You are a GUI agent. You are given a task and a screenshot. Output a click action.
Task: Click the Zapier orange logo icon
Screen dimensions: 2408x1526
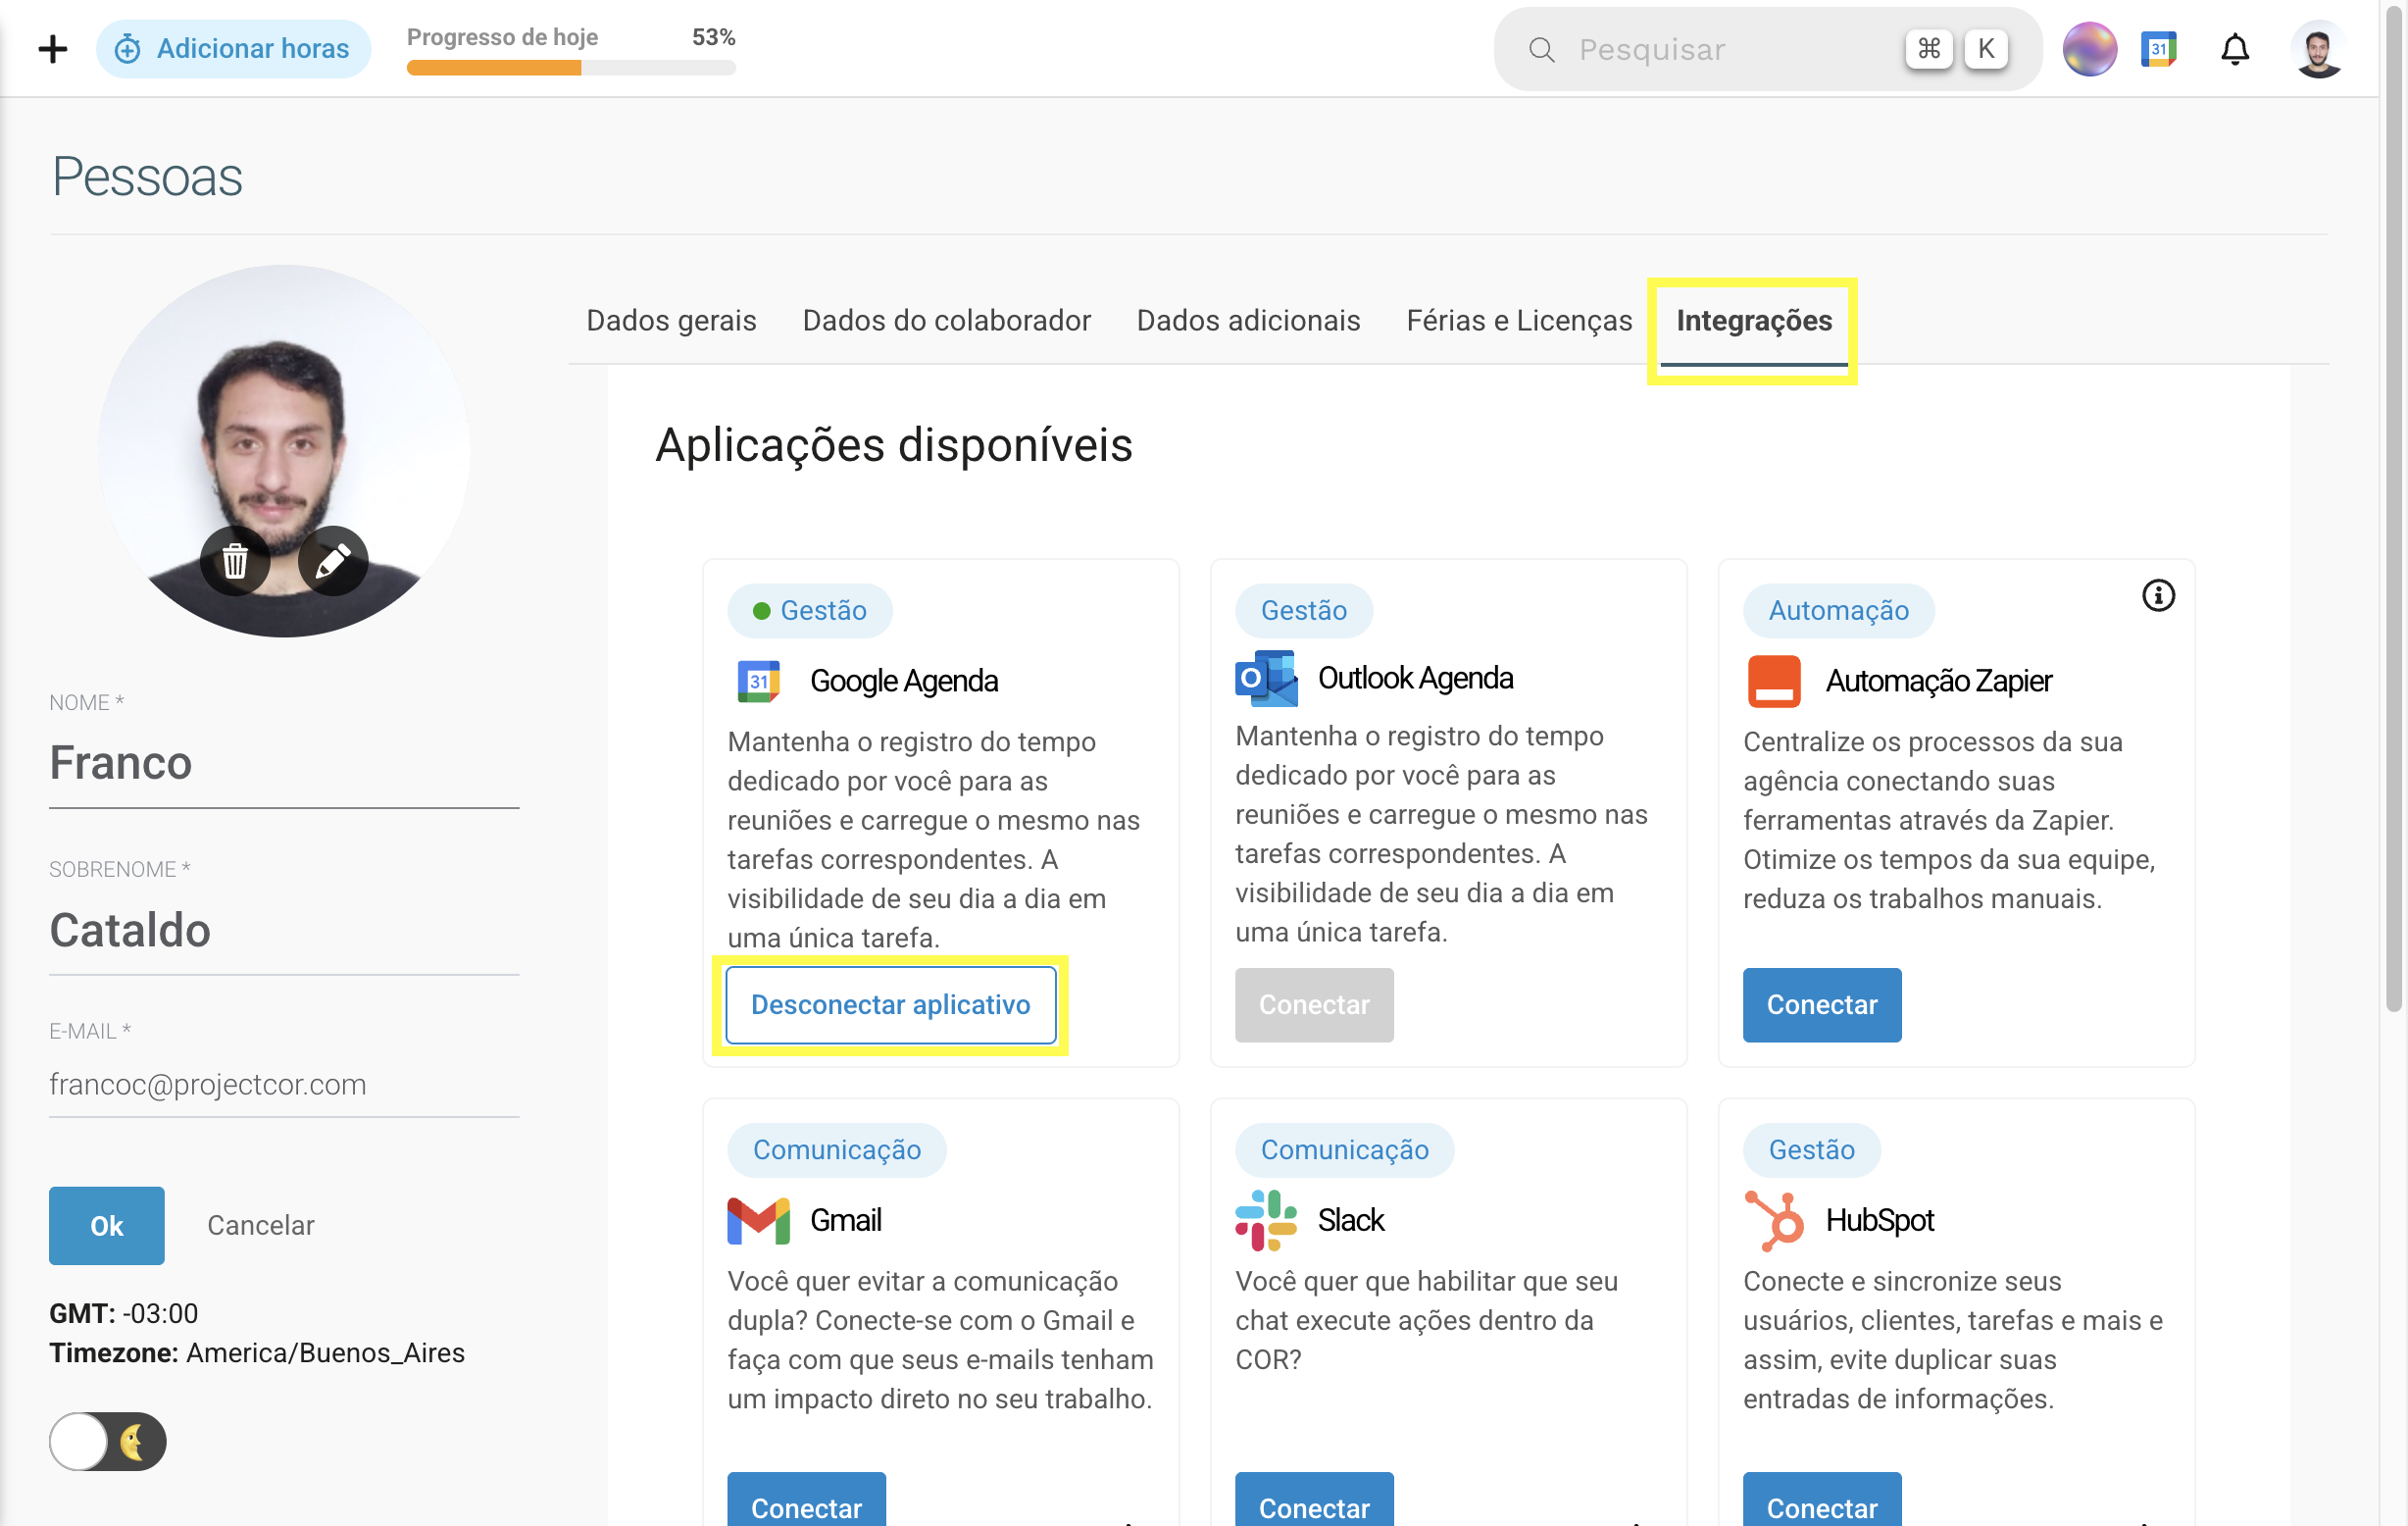(1773, 681)
